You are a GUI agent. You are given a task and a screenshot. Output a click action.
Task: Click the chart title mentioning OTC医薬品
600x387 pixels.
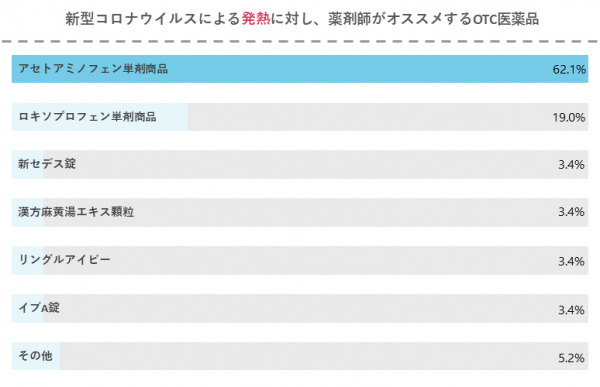(302, 18)
